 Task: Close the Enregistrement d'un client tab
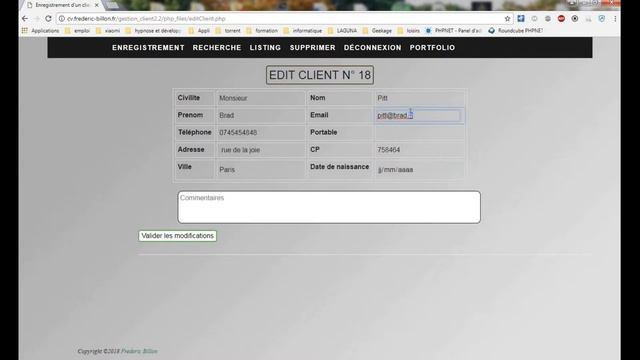point(97,5)
